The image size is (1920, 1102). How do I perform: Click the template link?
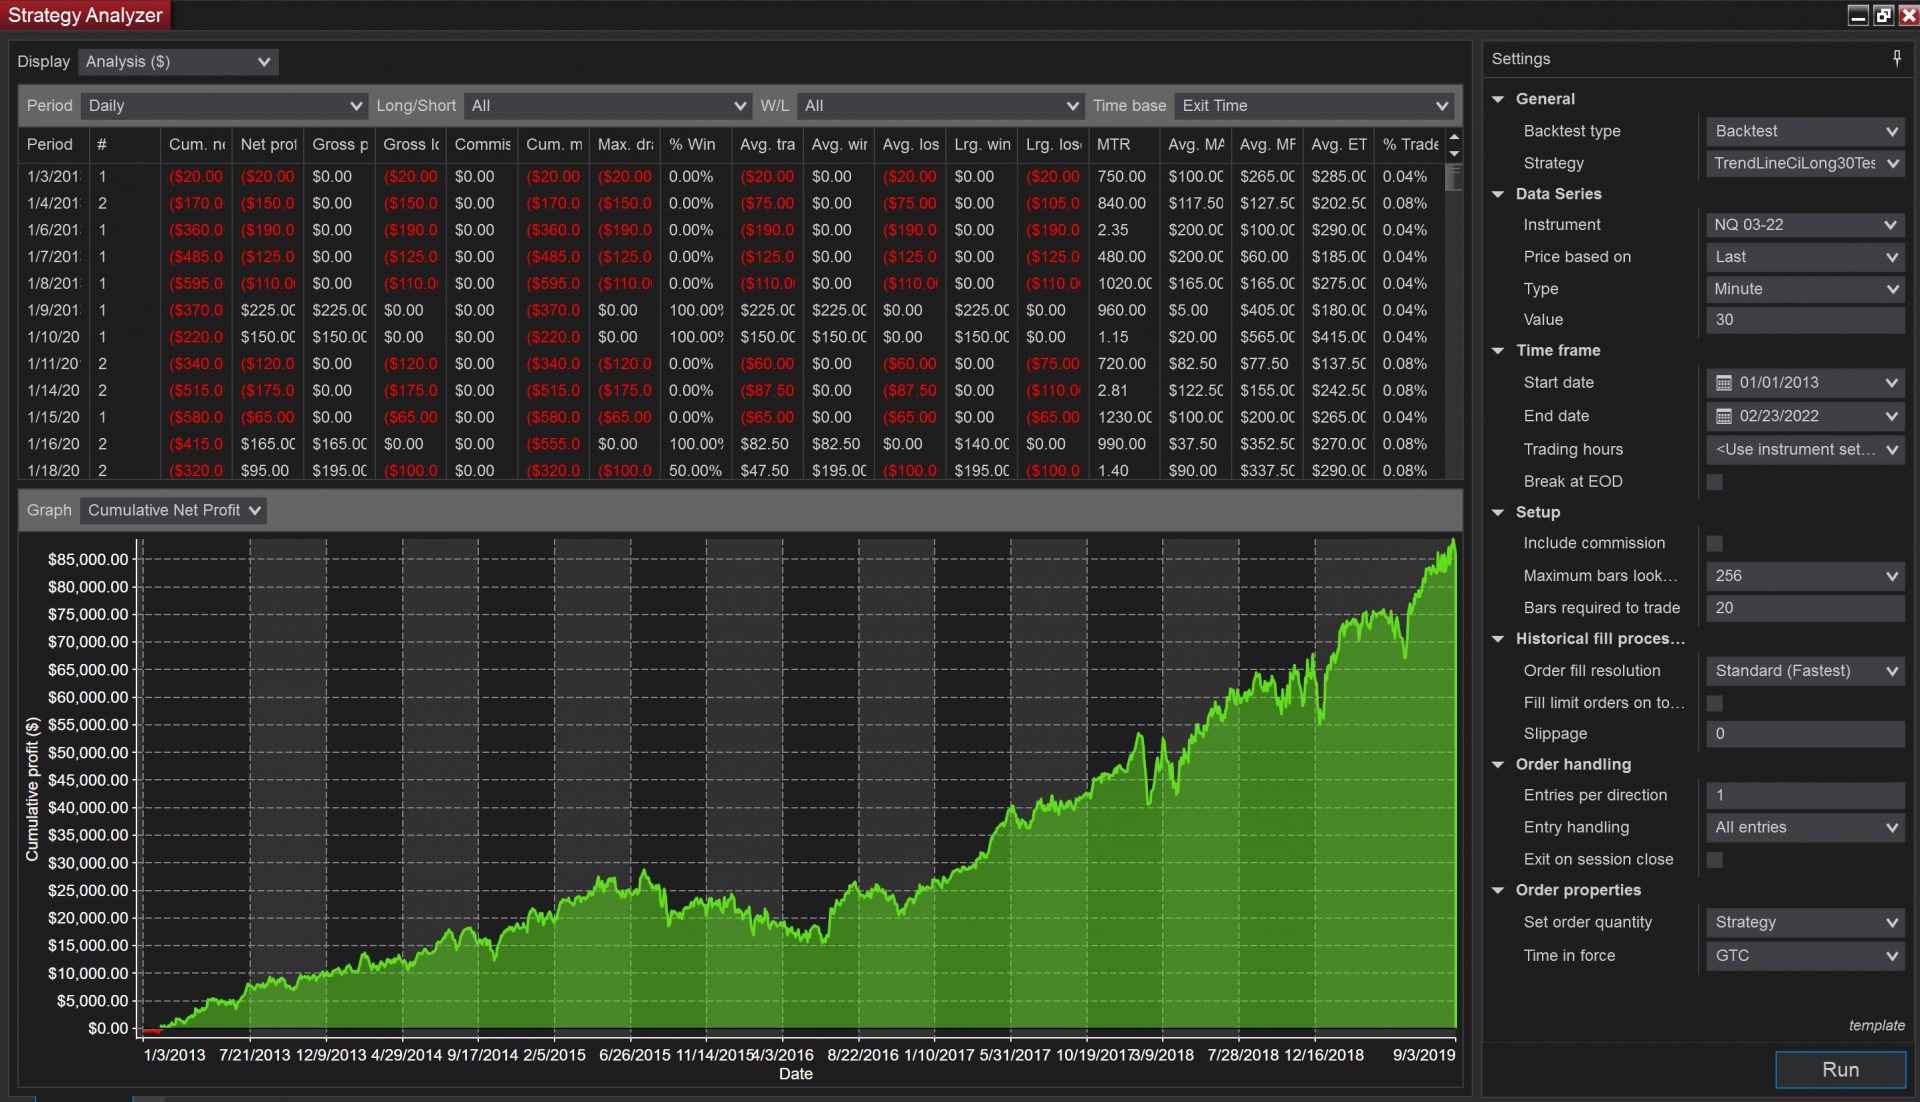[1876, 1025]
